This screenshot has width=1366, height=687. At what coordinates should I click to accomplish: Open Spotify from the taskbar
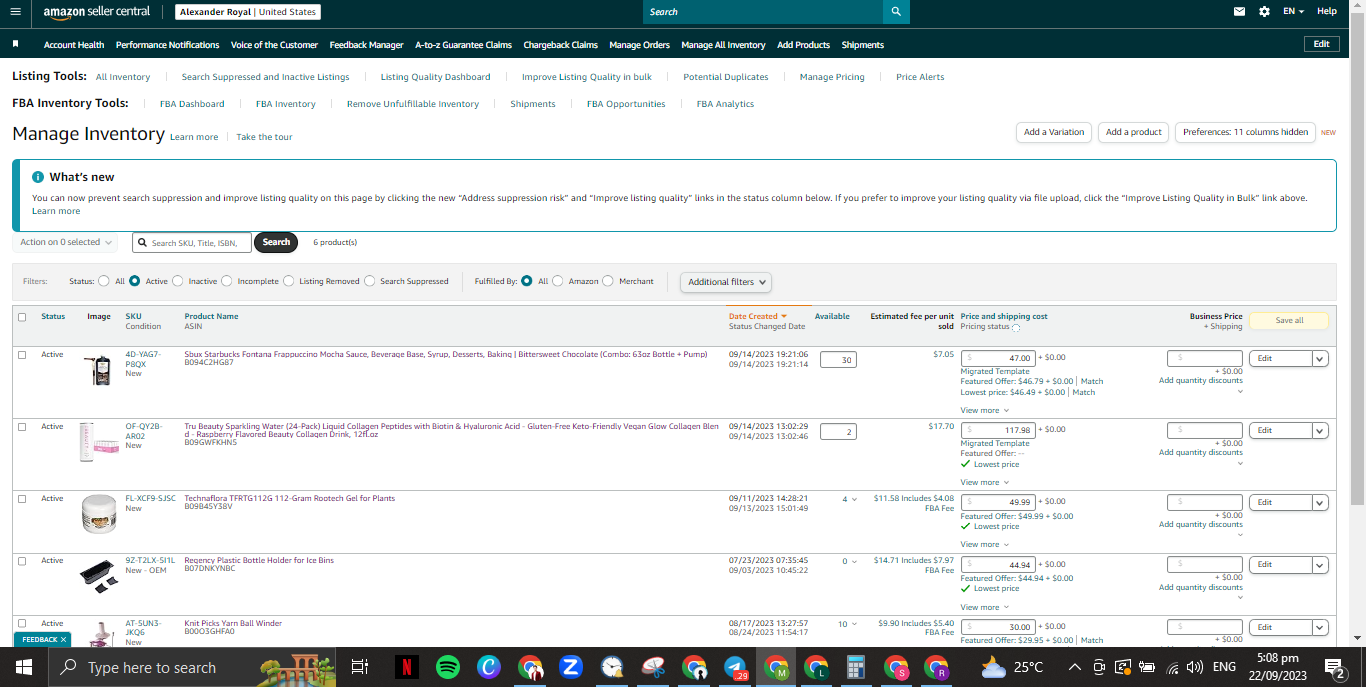[x=448, y=667]
